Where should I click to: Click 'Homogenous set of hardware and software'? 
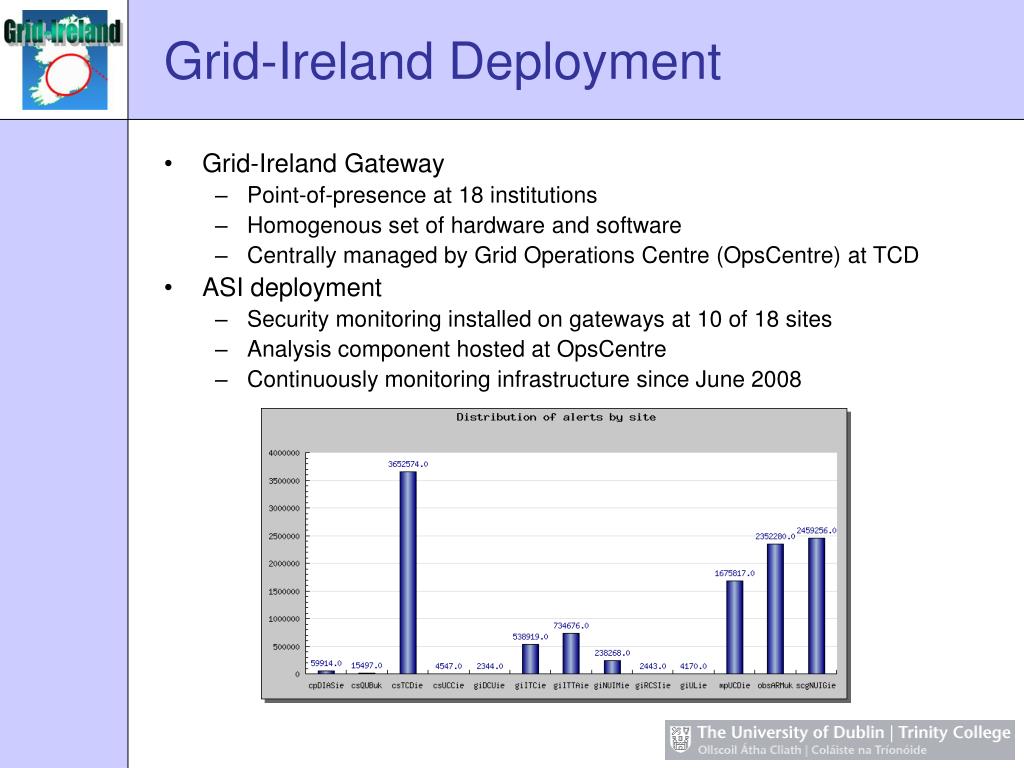point(464,225)
